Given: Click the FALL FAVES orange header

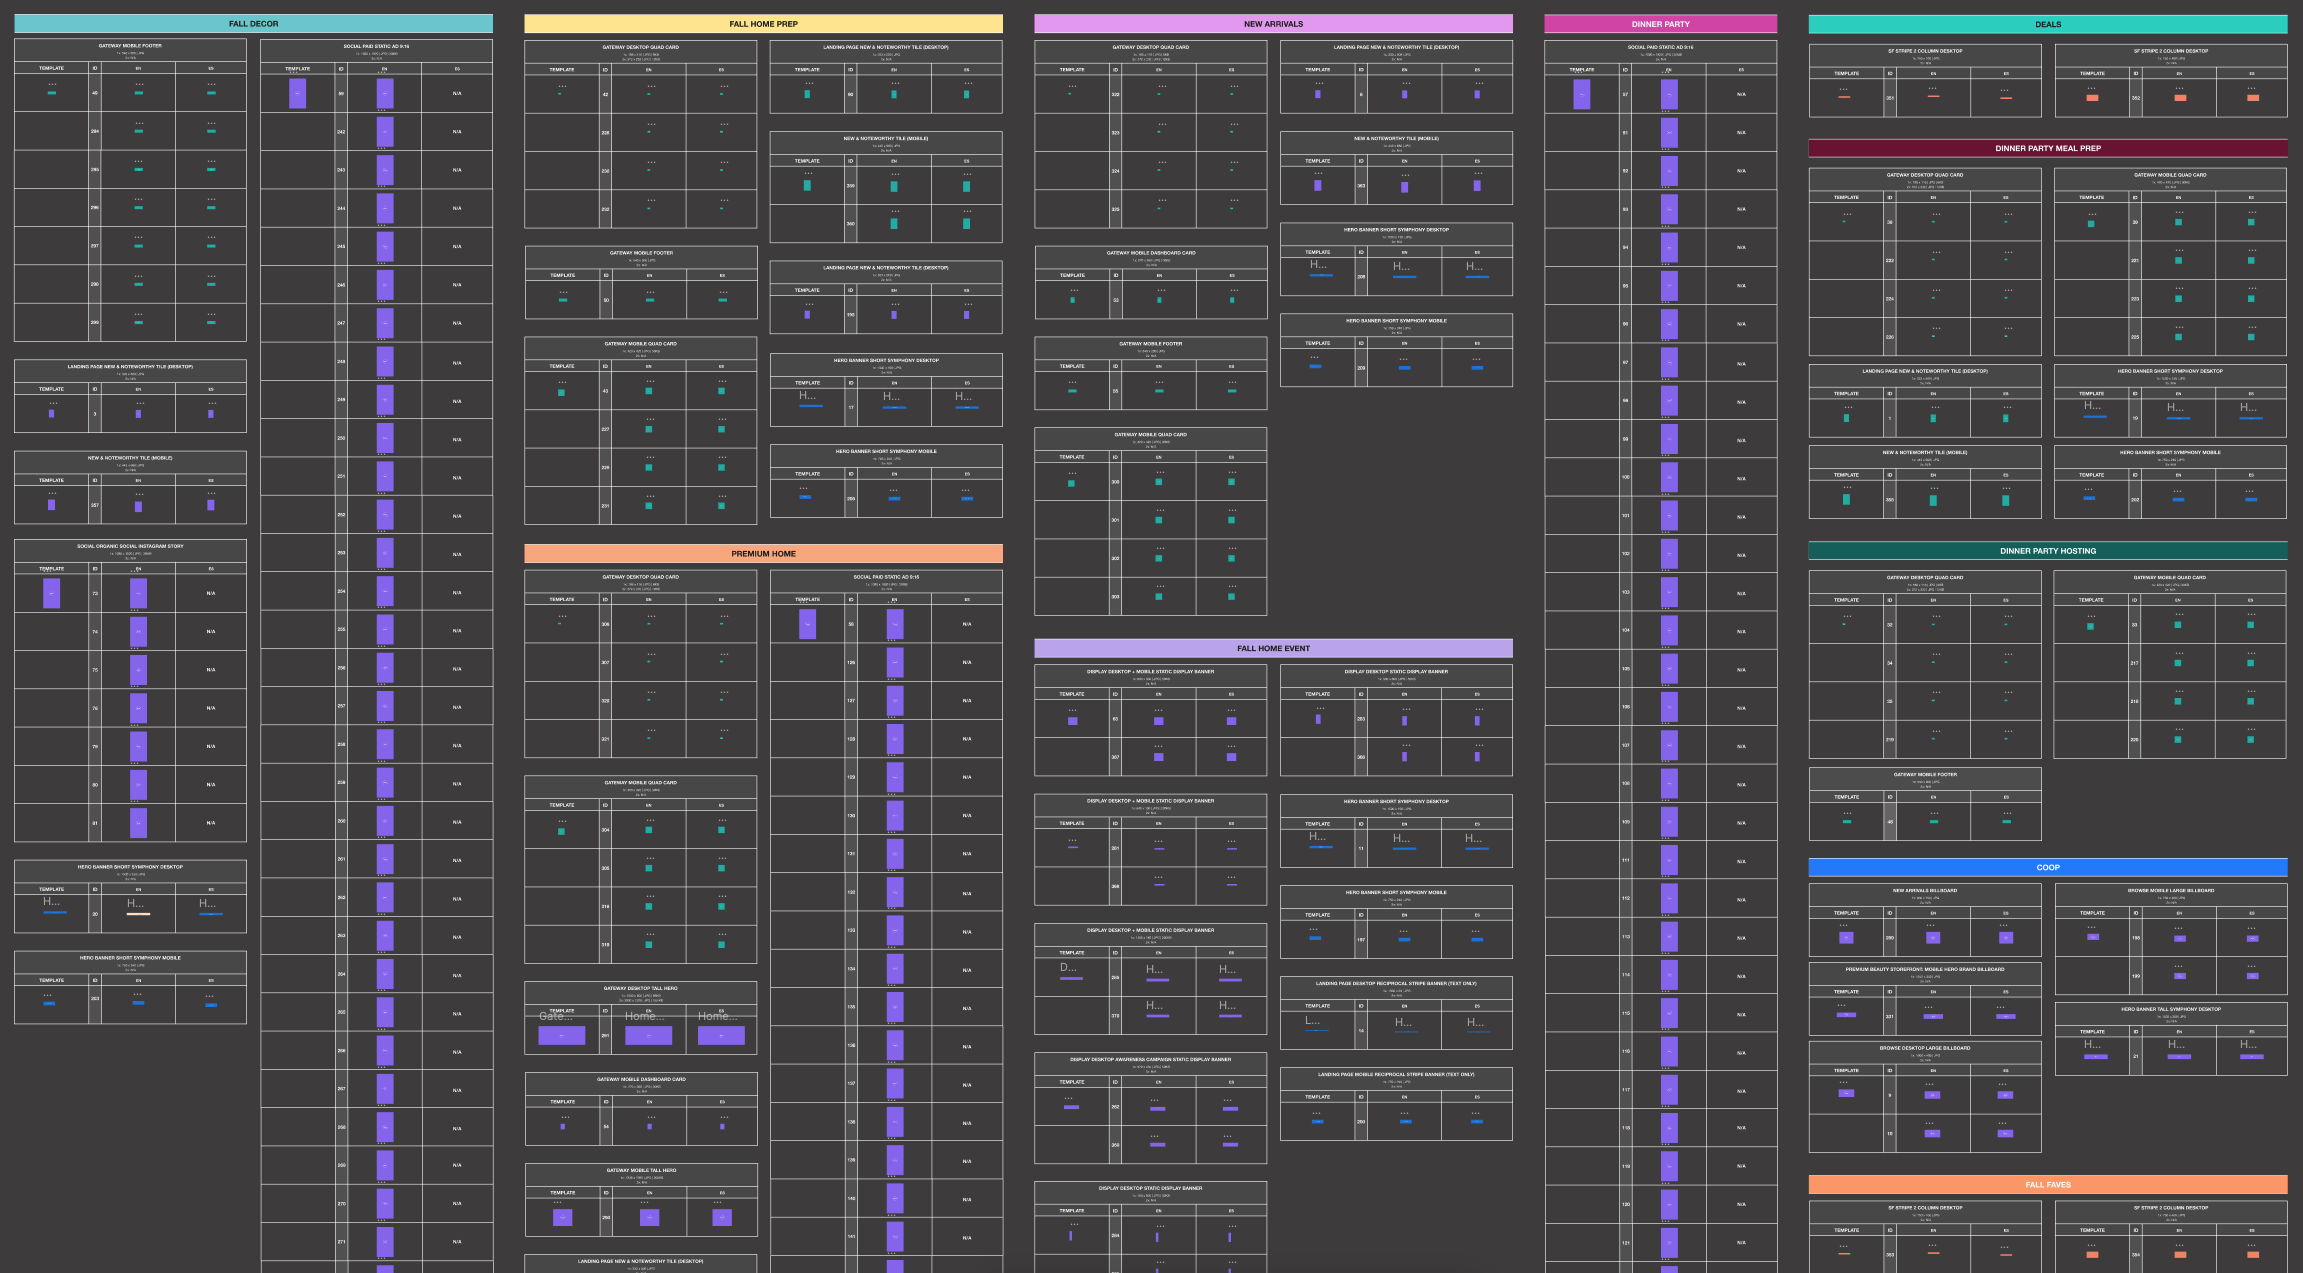Looking at the screenshot, I should pos(2047,1184).
